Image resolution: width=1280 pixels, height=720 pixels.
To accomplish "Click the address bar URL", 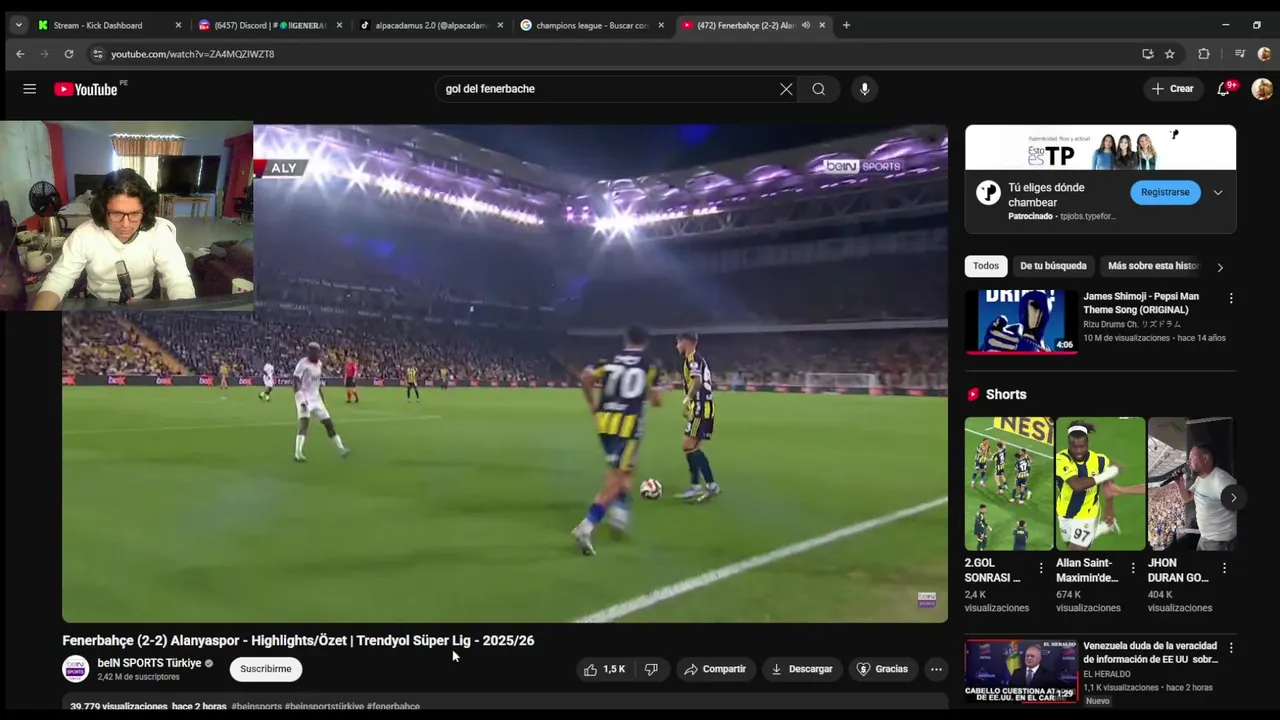I will tap(192, 54).
